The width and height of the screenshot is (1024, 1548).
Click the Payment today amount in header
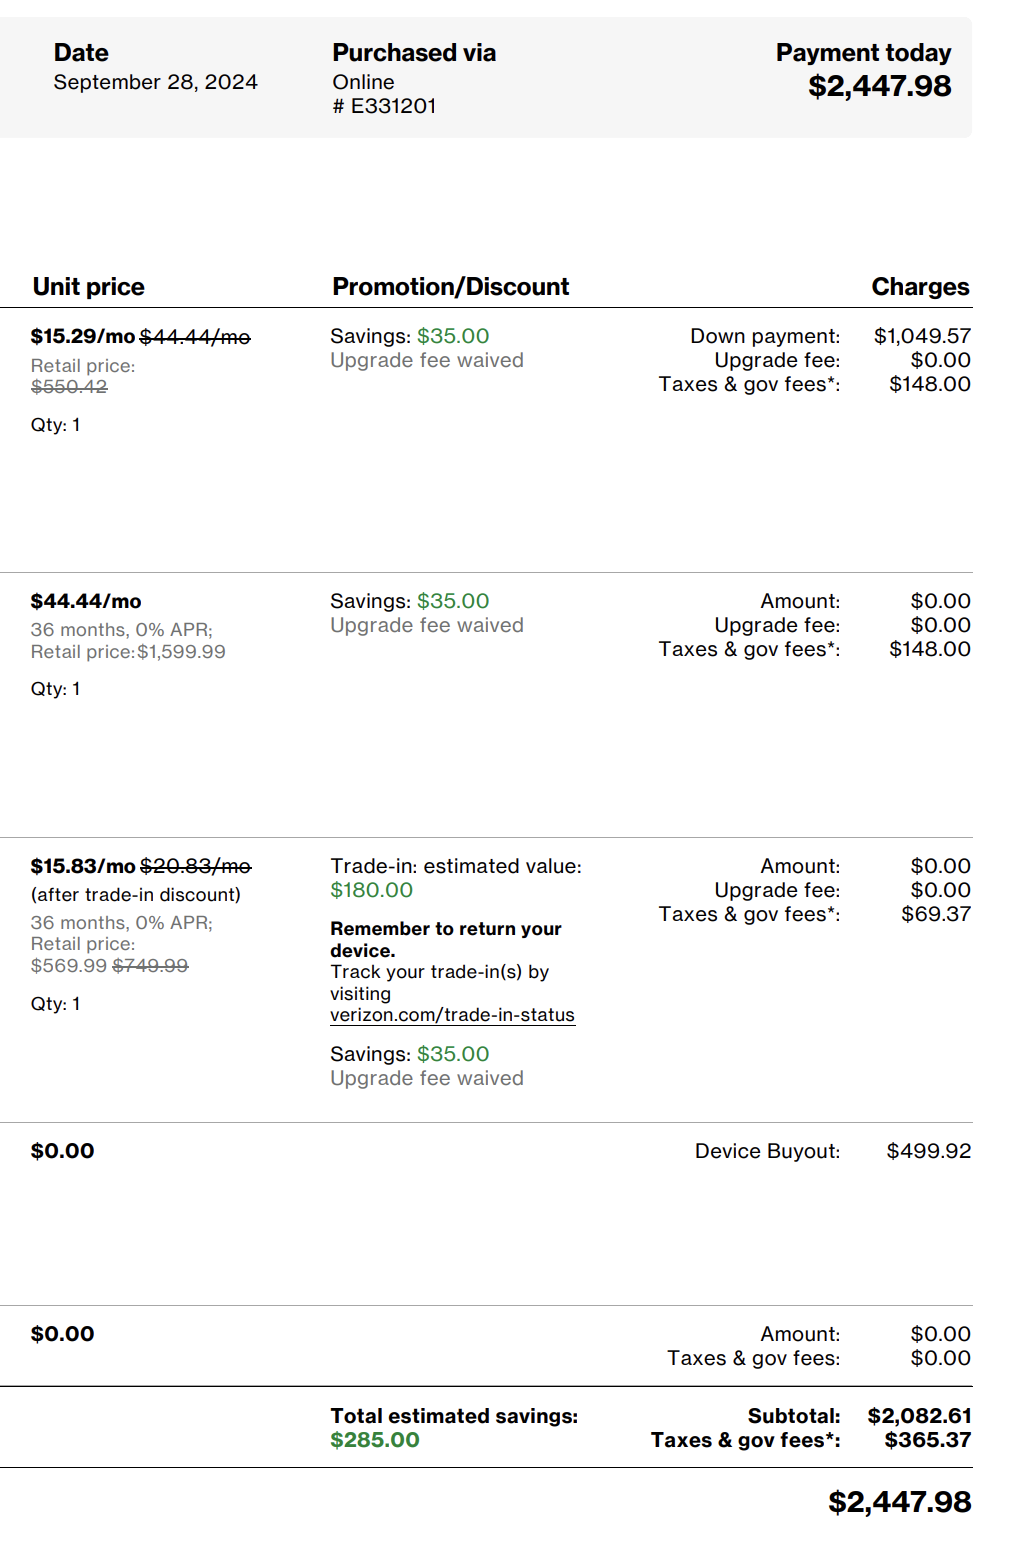point(879,86)
